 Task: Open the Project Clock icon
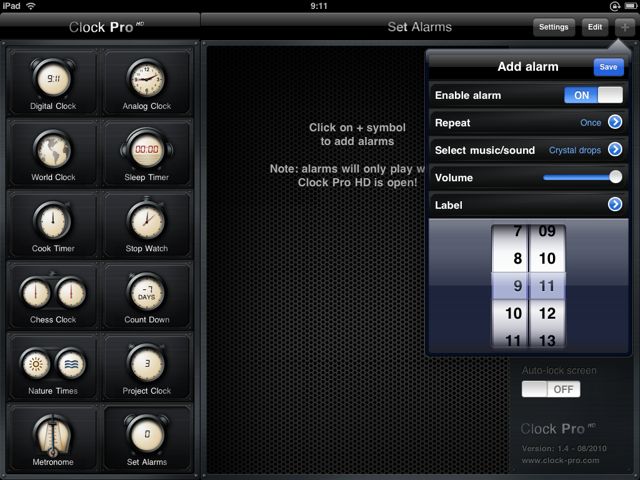click(147, 363)
